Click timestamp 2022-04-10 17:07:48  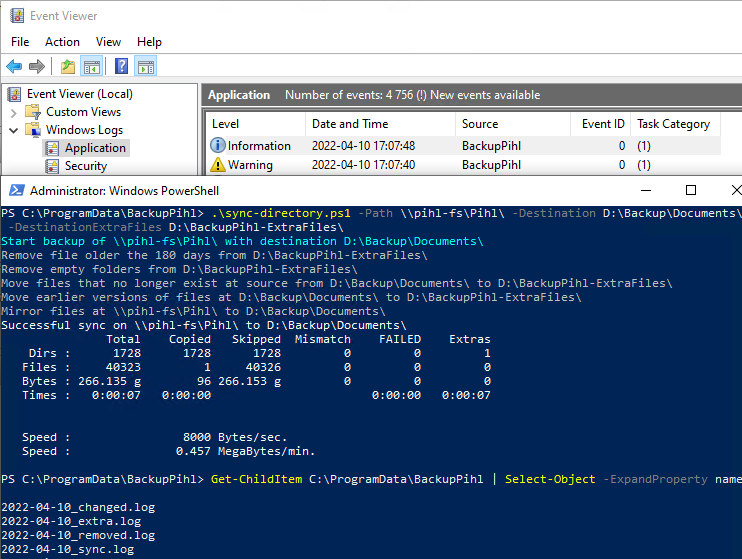point(363,146)
